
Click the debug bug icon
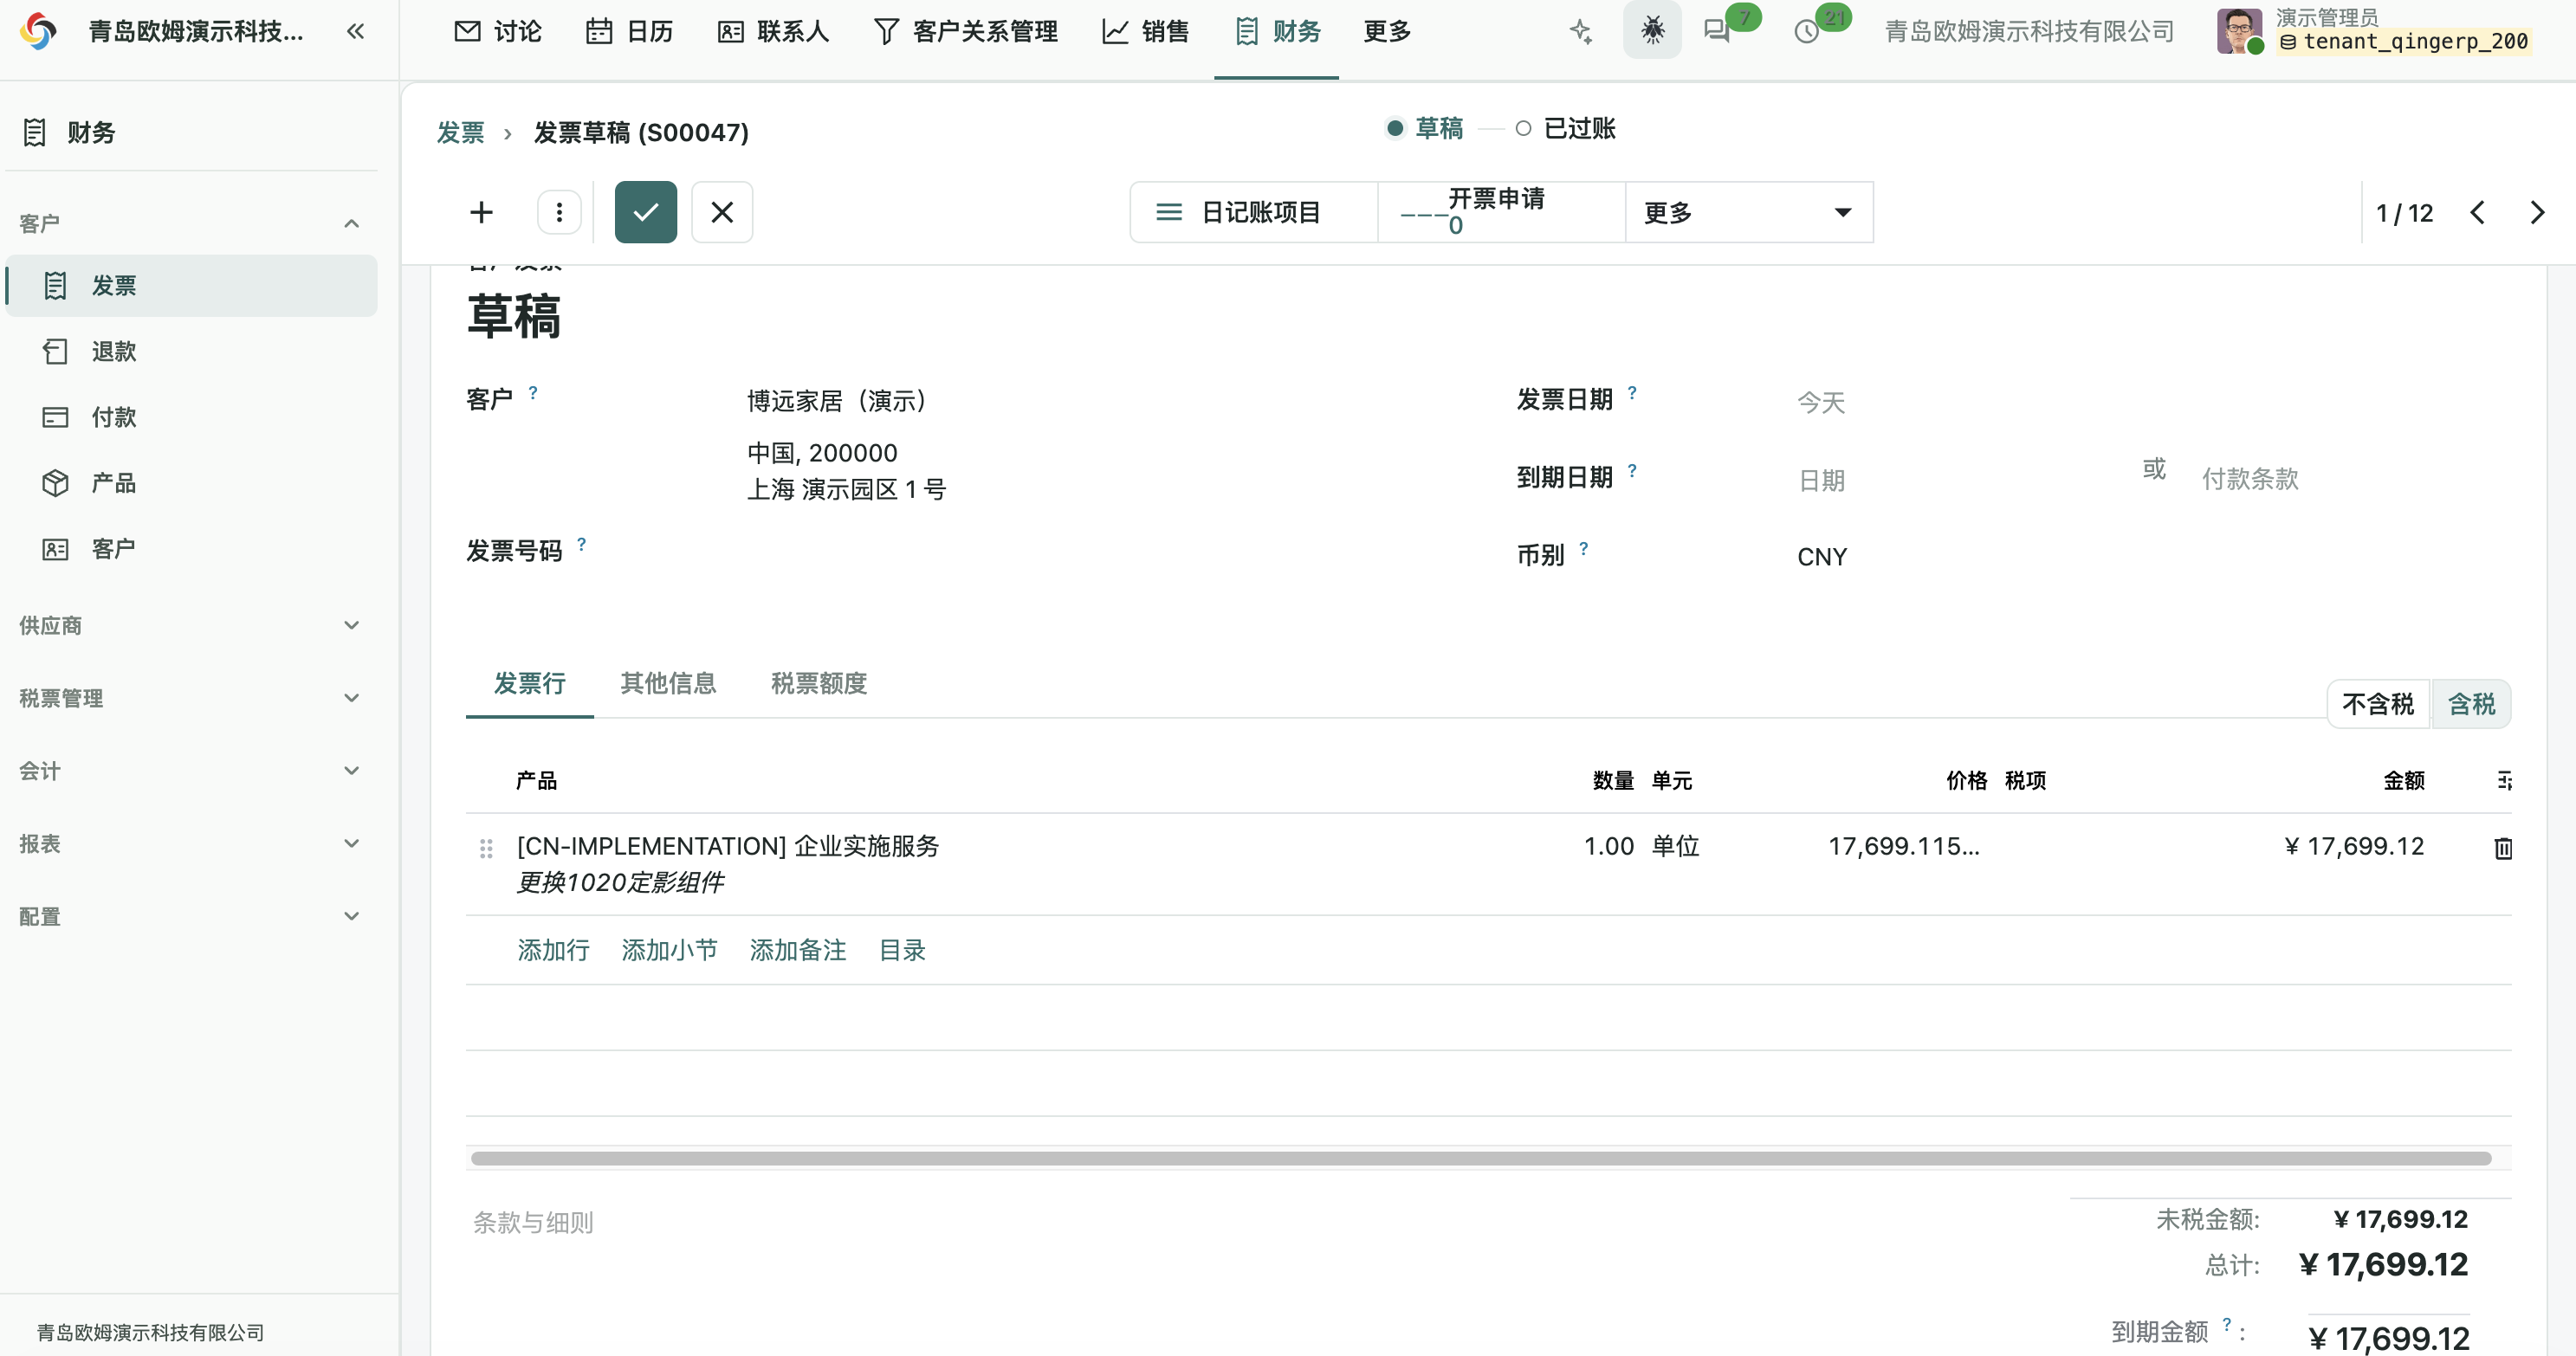1652,31
